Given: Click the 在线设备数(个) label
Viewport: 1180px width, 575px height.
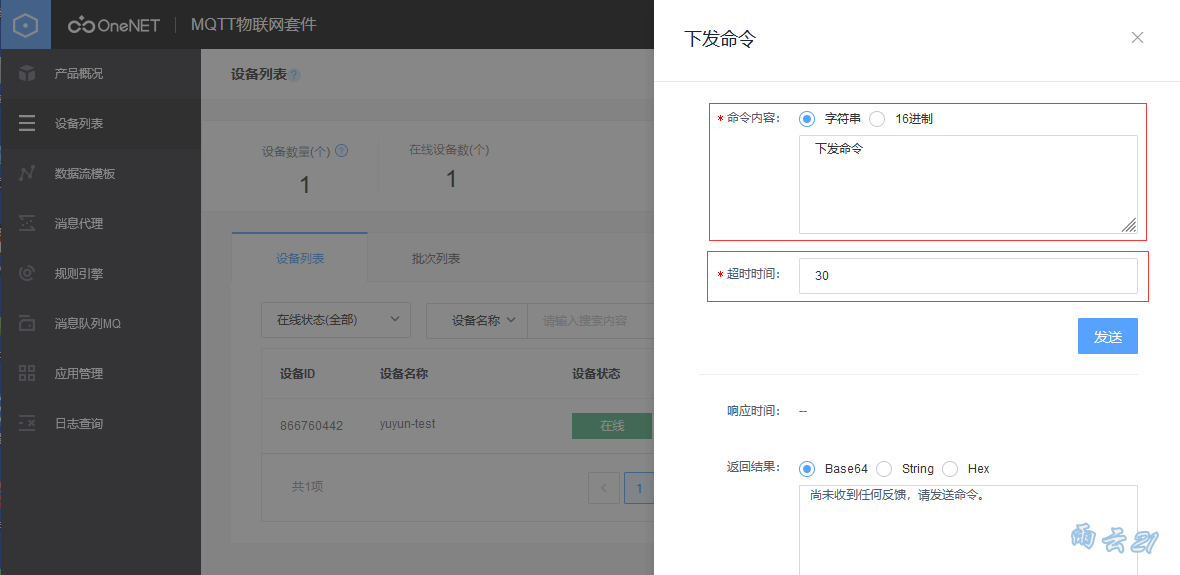Looking at the screenshot, I should (x=449, y=150).
